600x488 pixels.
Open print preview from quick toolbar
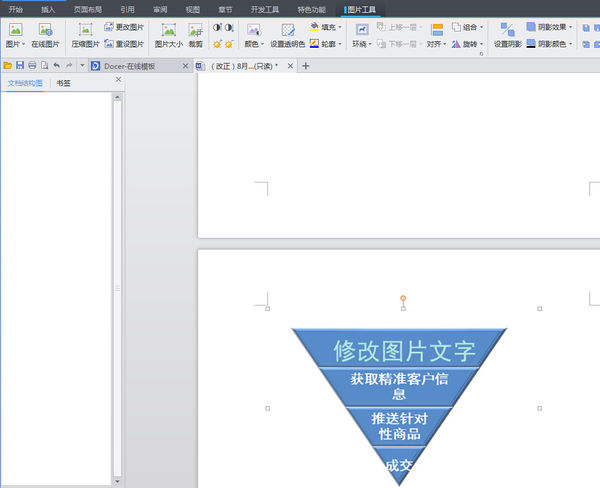(44, 66)
